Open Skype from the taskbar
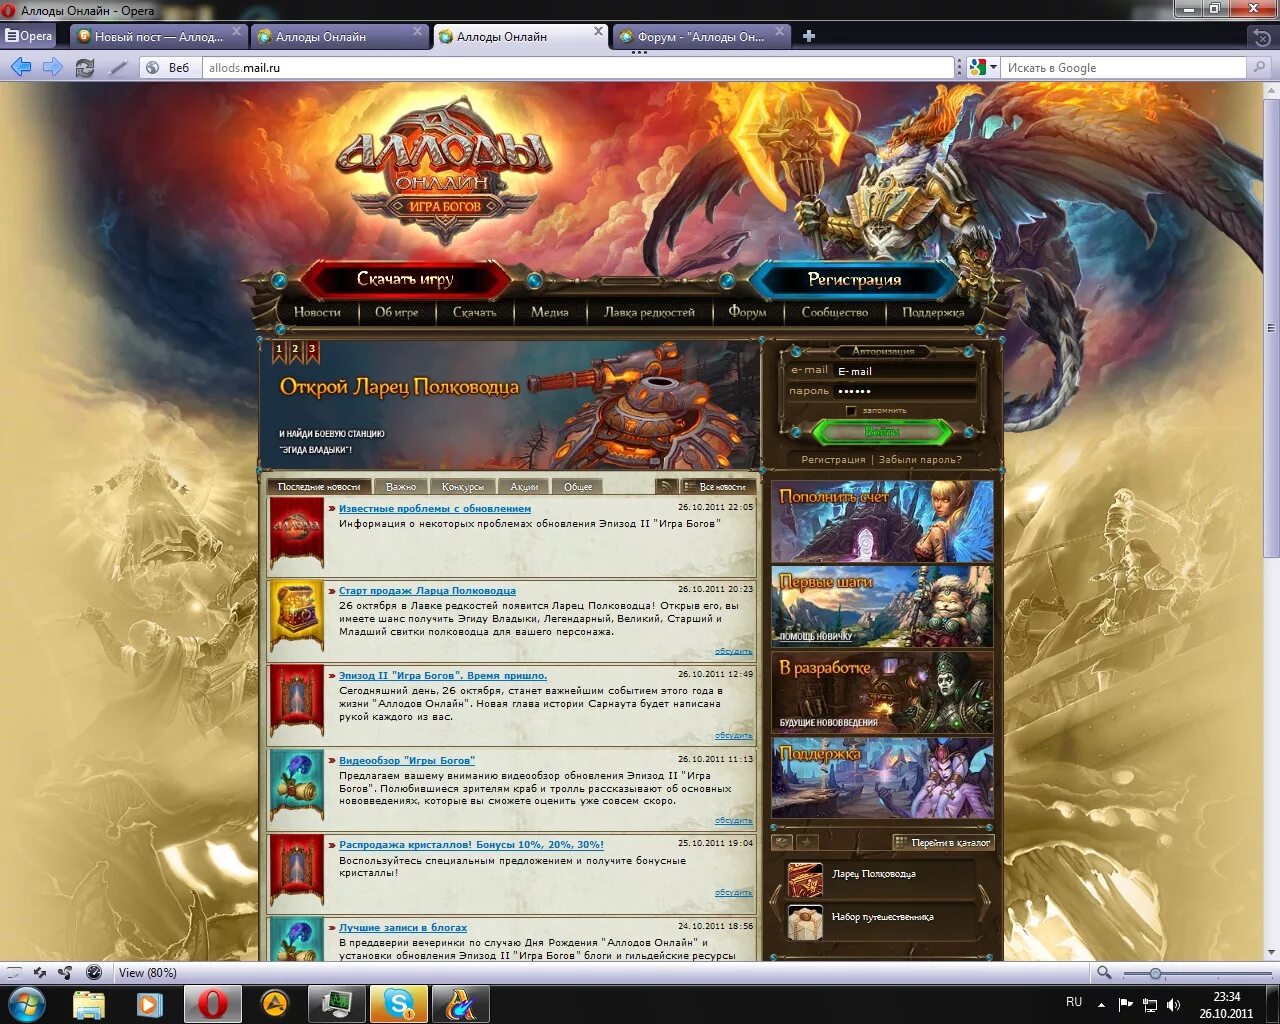 tap(399, 1003)
